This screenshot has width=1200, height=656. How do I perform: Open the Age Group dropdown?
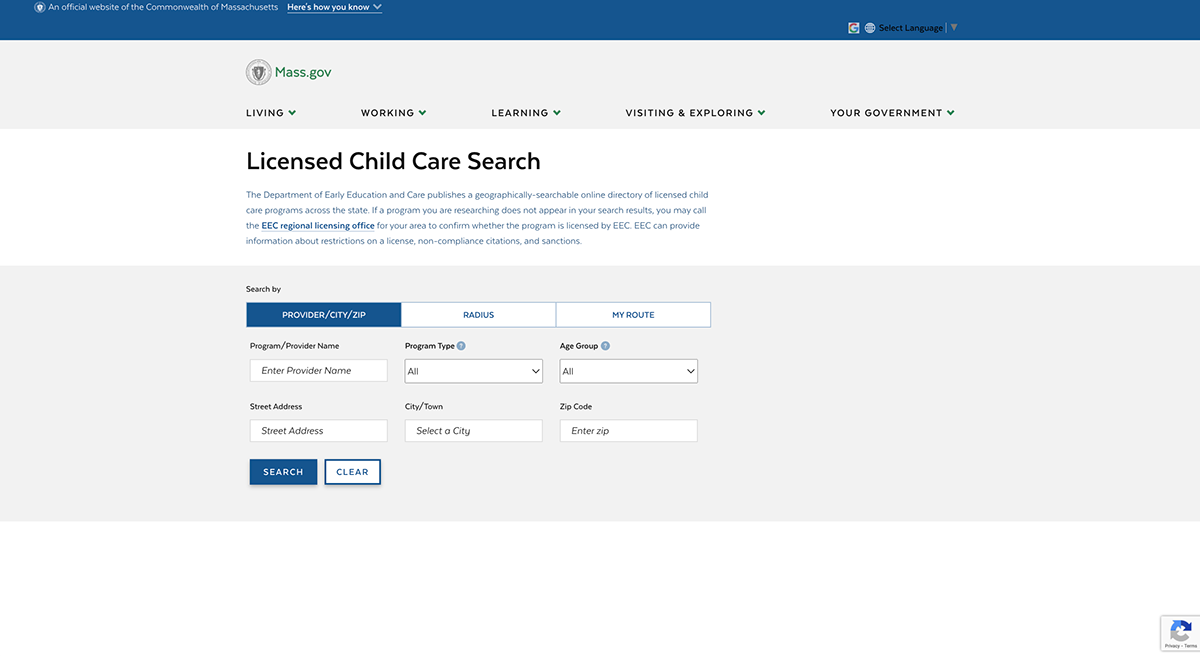[629, 371]
